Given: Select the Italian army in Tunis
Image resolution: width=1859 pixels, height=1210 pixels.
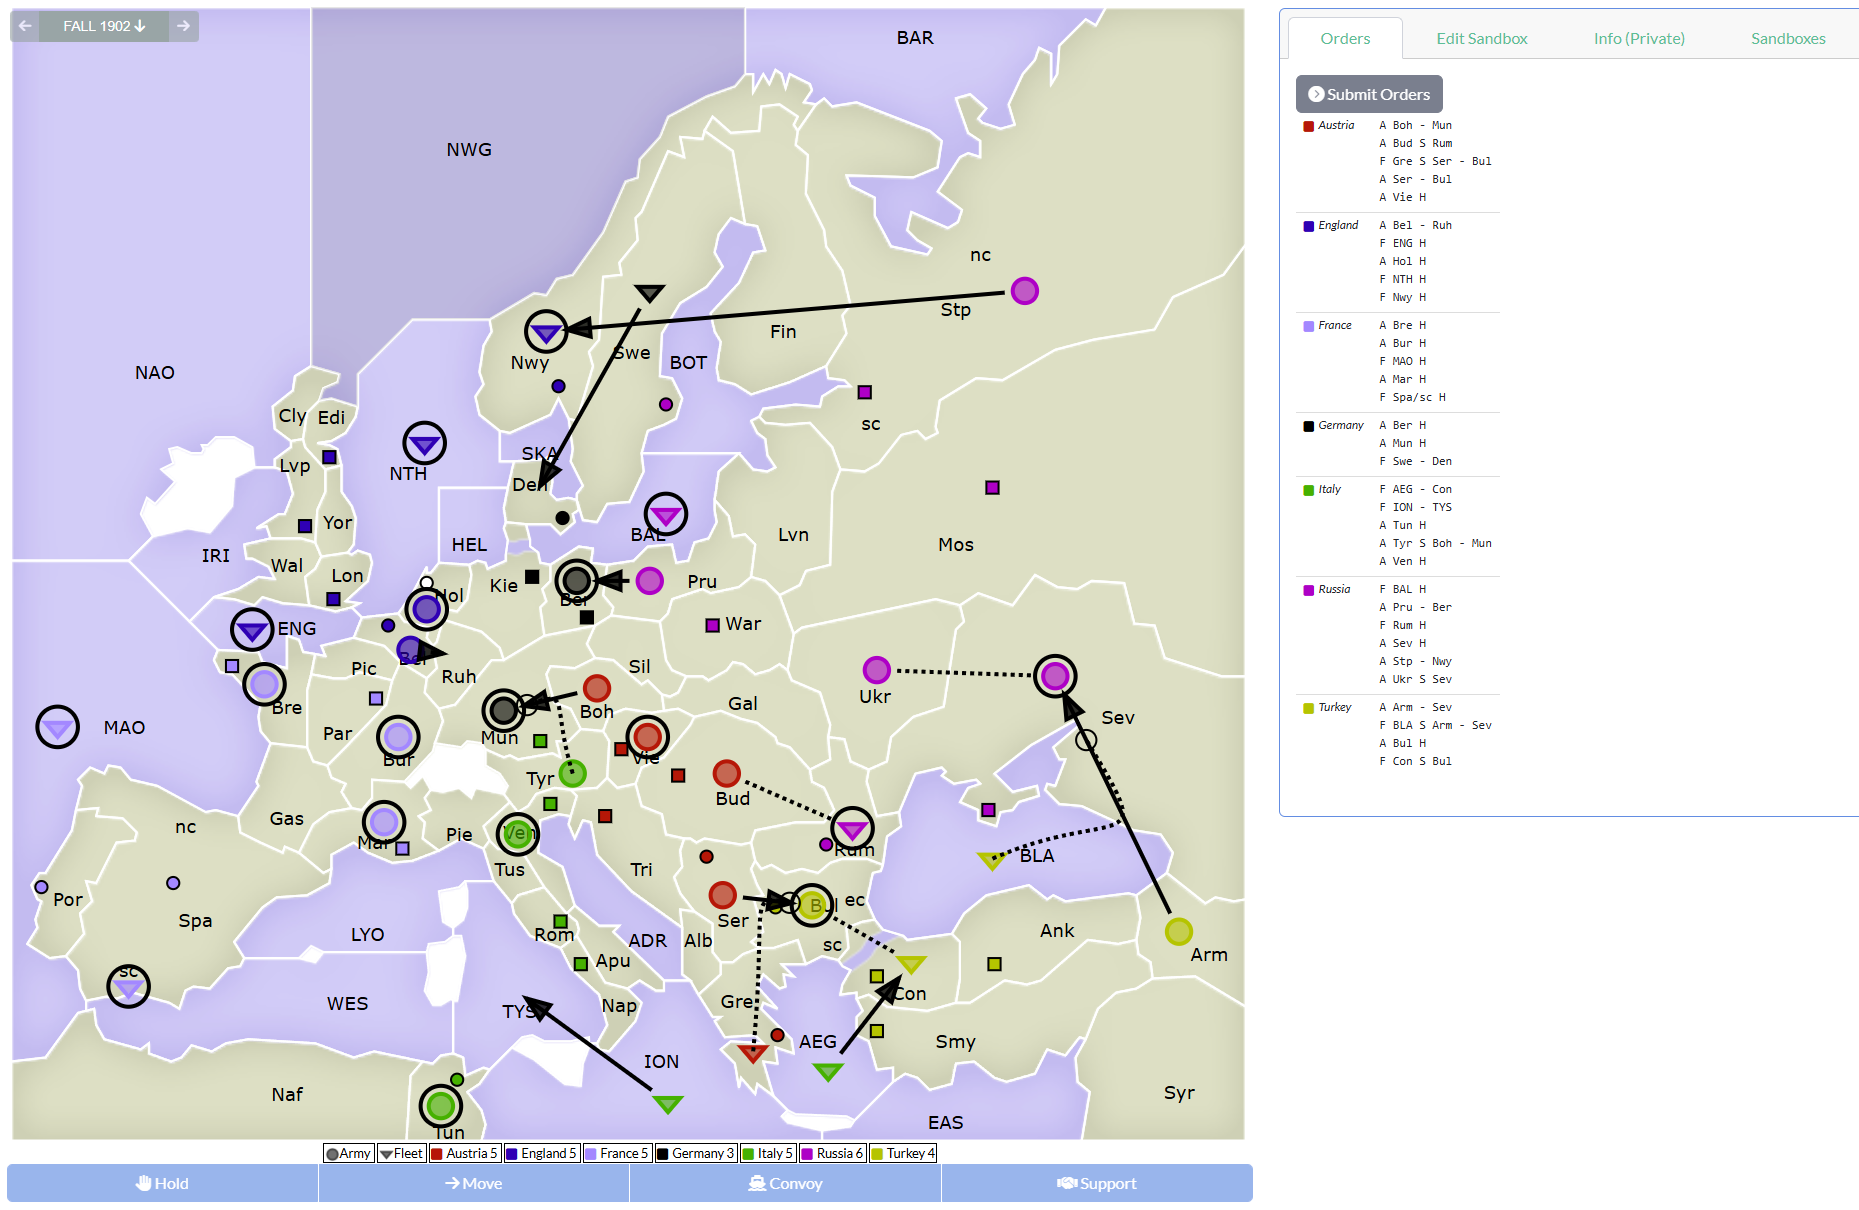Looking at the screenshot, I should coord(440,1106).
